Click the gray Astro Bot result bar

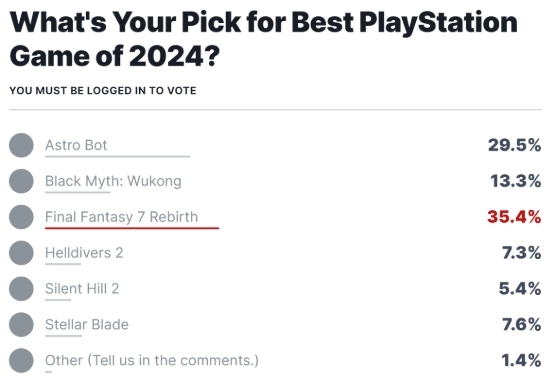(x=118, y=156)
